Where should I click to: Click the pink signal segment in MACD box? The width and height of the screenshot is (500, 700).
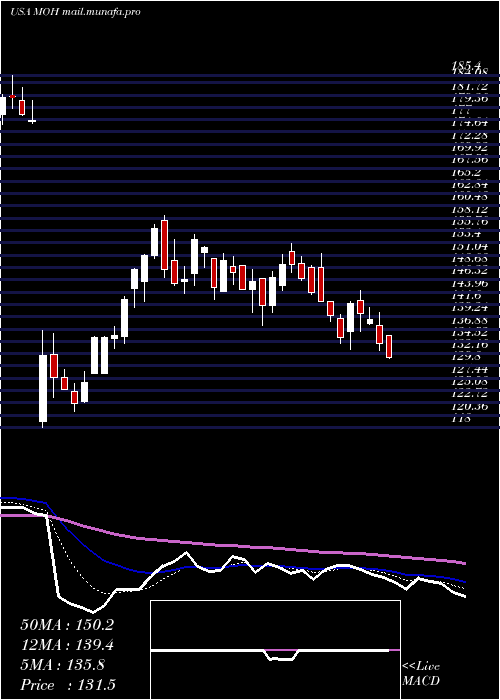tap(281, 650)
